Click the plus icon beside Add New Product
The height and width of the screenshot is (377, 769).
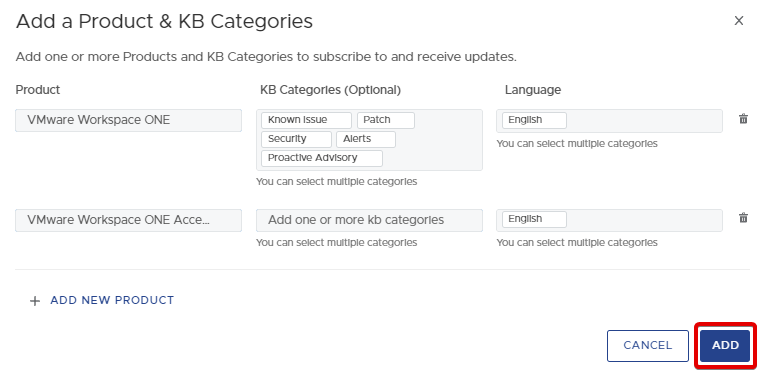coord(35,301)
